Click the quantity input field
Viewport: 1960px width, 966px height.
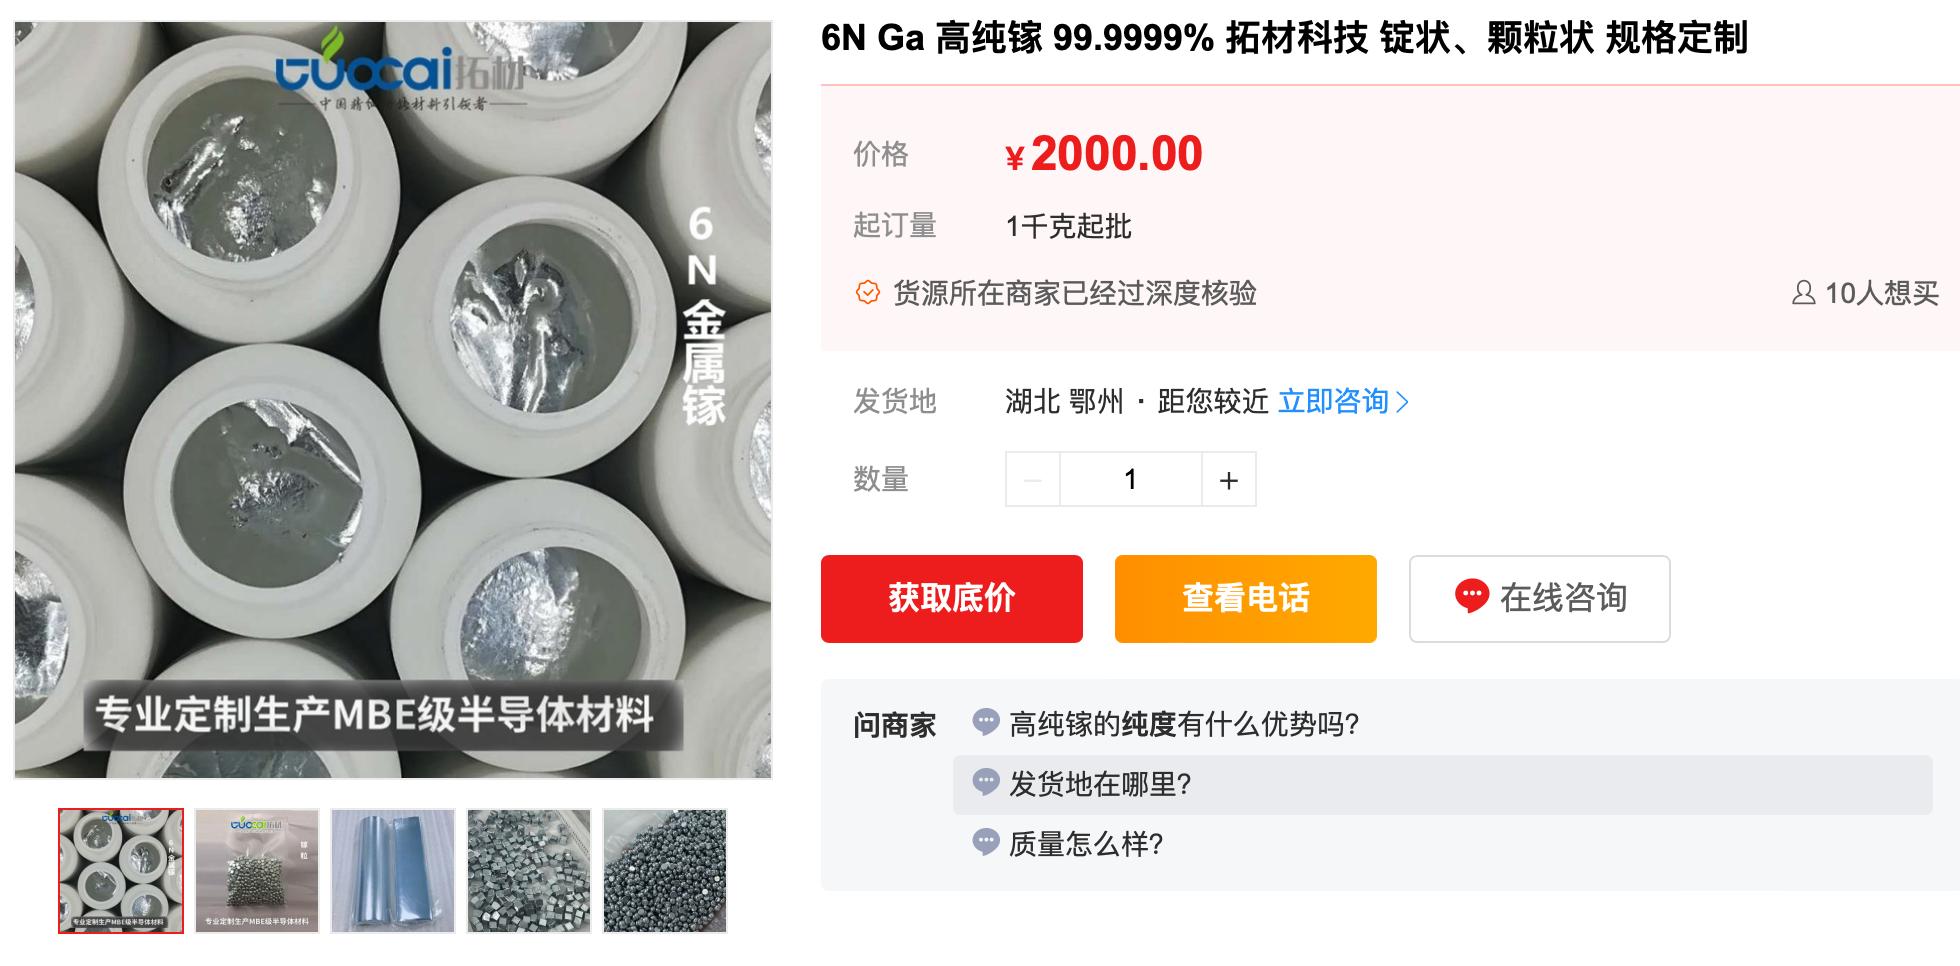[1131, 480]
